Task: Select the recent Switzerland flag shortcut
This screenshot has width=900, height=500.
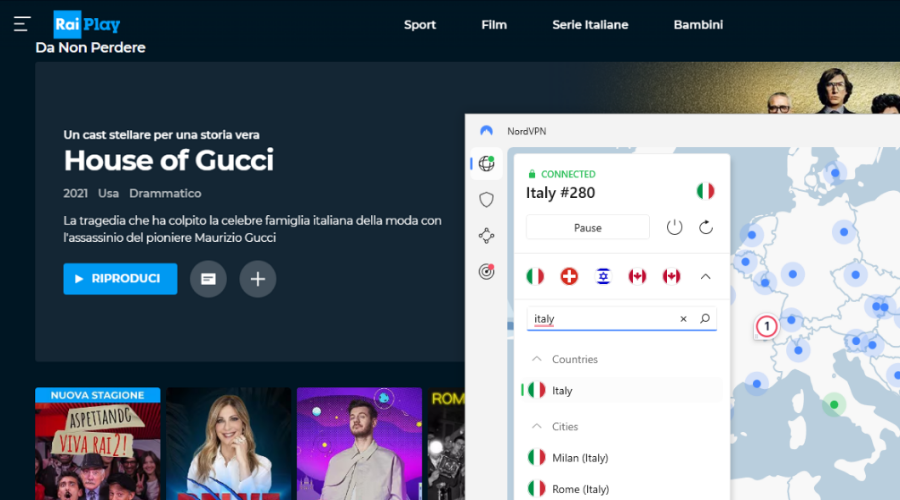Action: coord(569,276)
